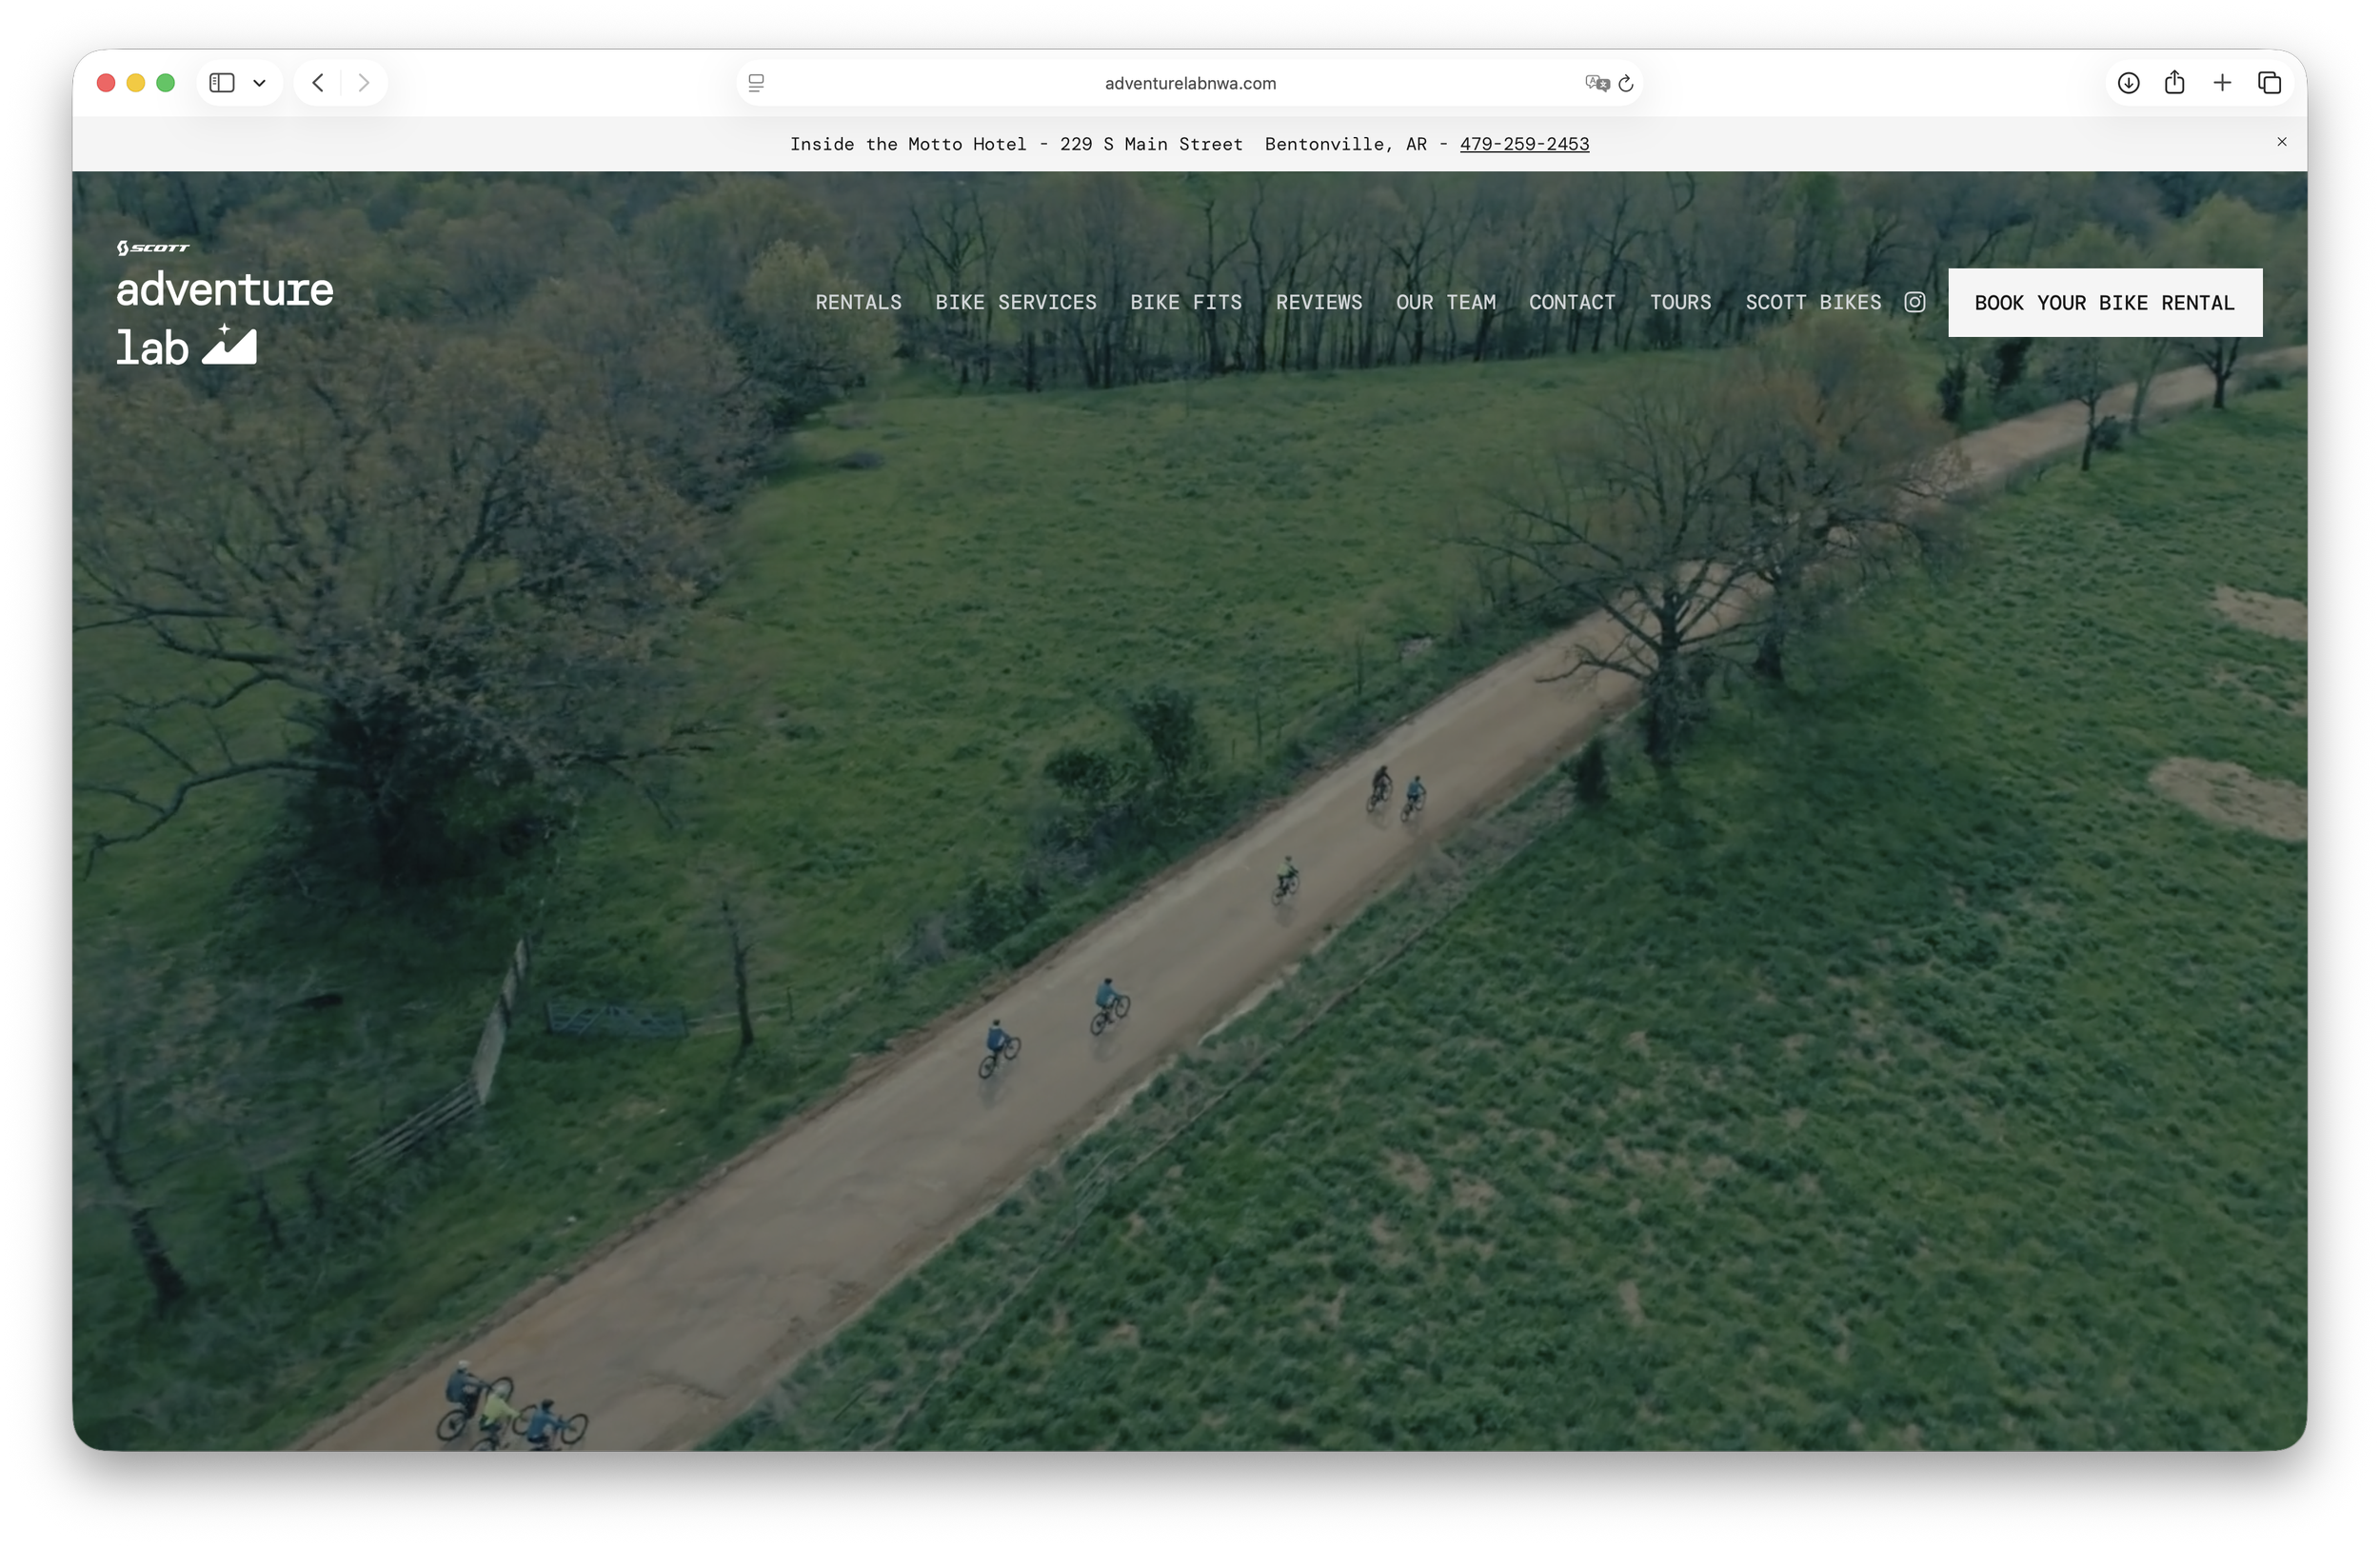Open a new tab with plus icon
This screenshot has height=1547, width=2380.
coord(2222,83)
